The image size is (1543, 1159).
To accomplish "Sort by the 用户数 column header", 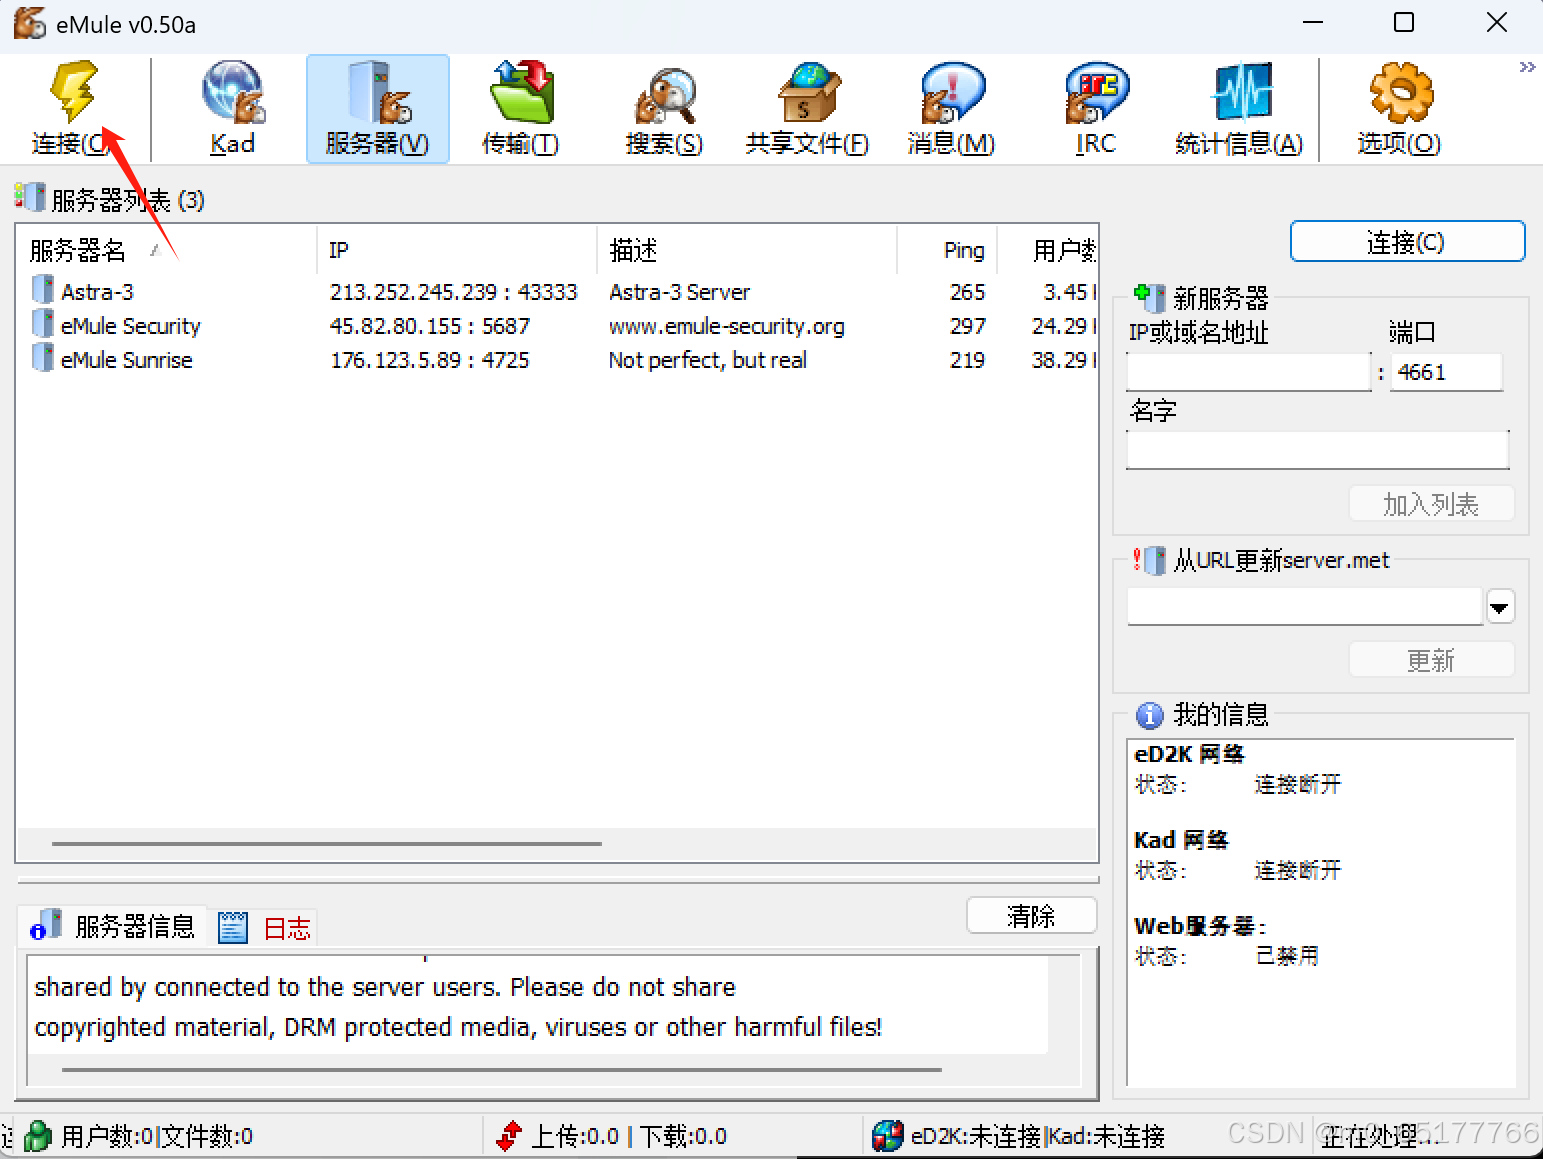I will tap(1047, 250).
